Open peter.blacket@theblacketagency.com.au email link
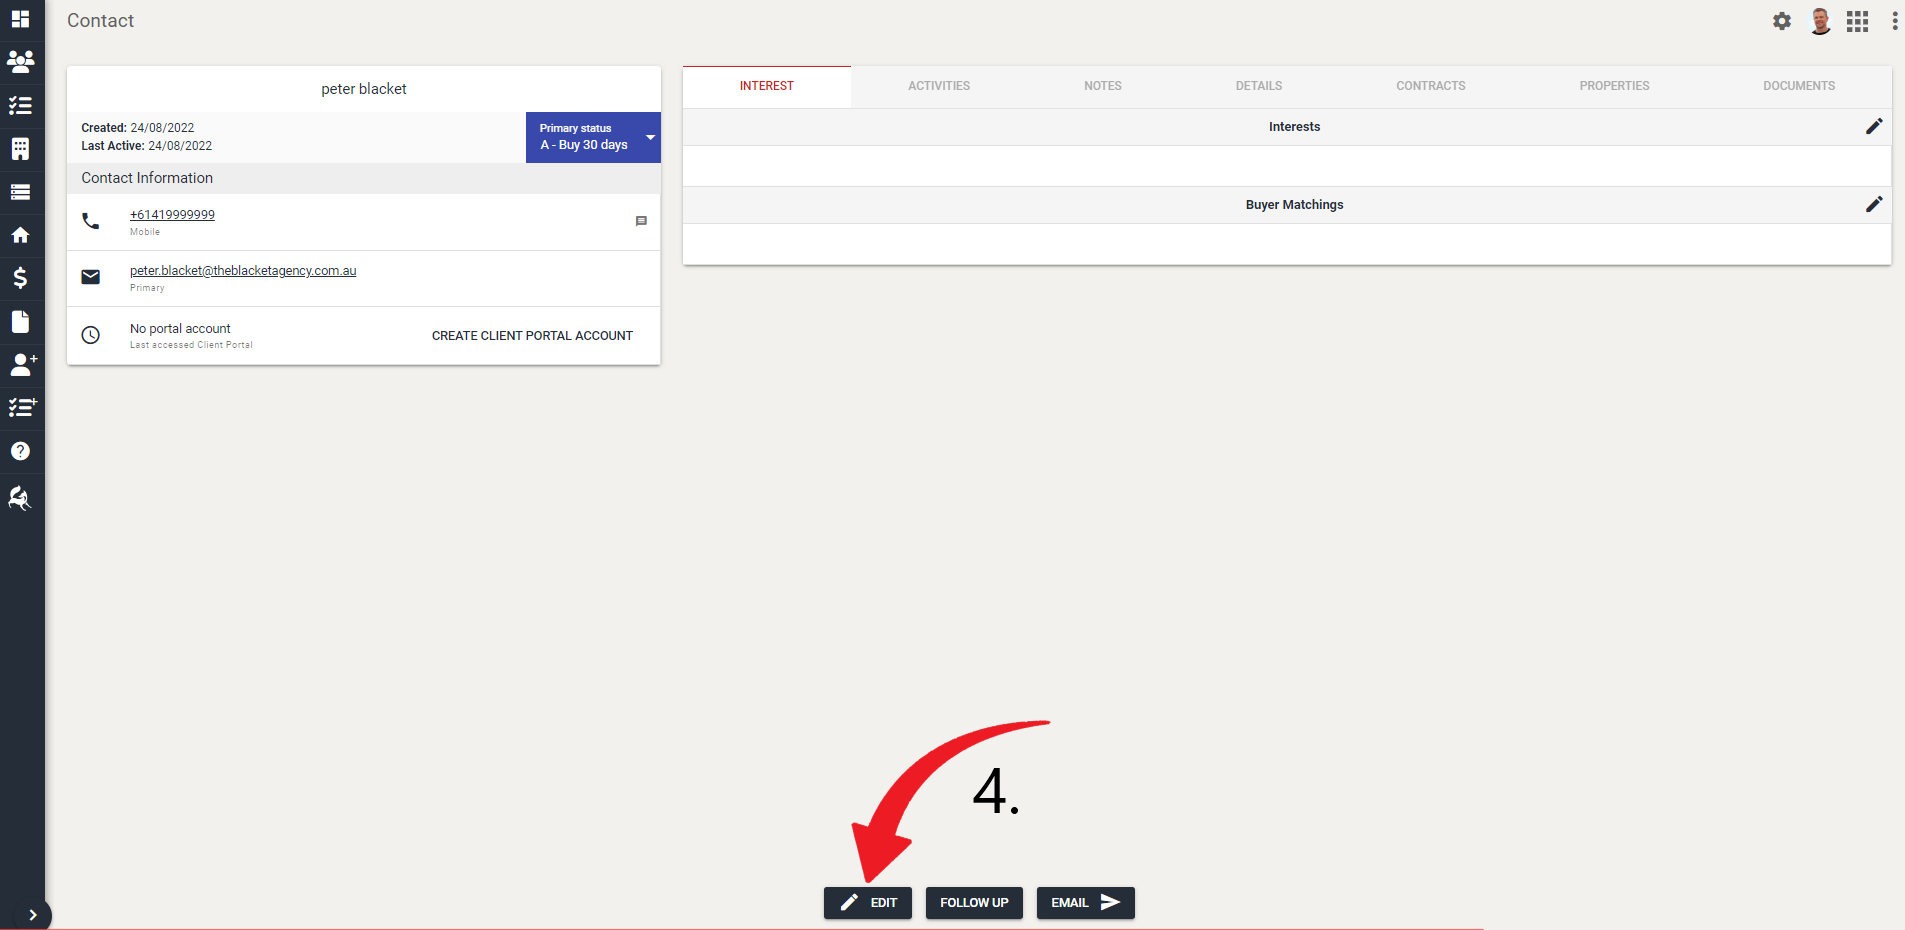 click(242, 270)
